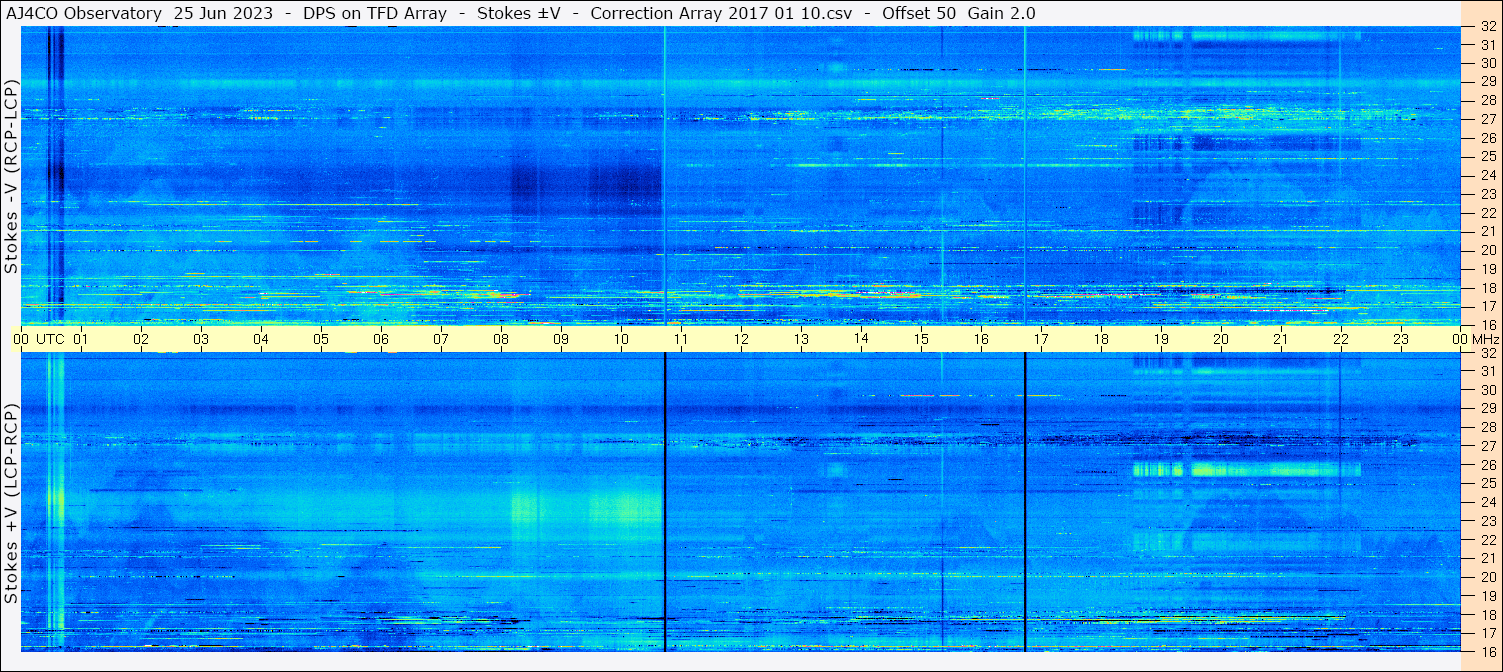The height and width of the screenshot is (672, 1503).
Task: Click the 'Stokes ±V' header label
Action: 518,13
